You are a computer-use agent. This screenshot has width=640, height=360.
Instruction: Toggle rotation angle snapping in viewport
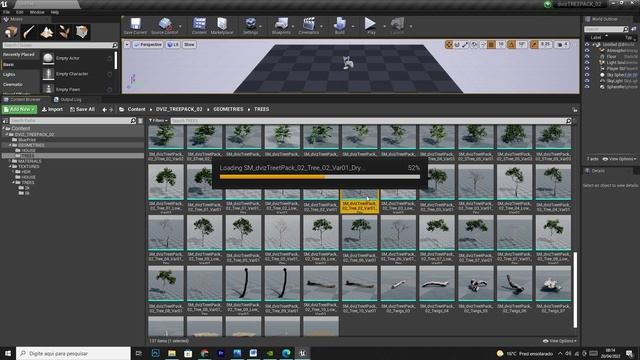pyautogui.click(x=511, y=44)
